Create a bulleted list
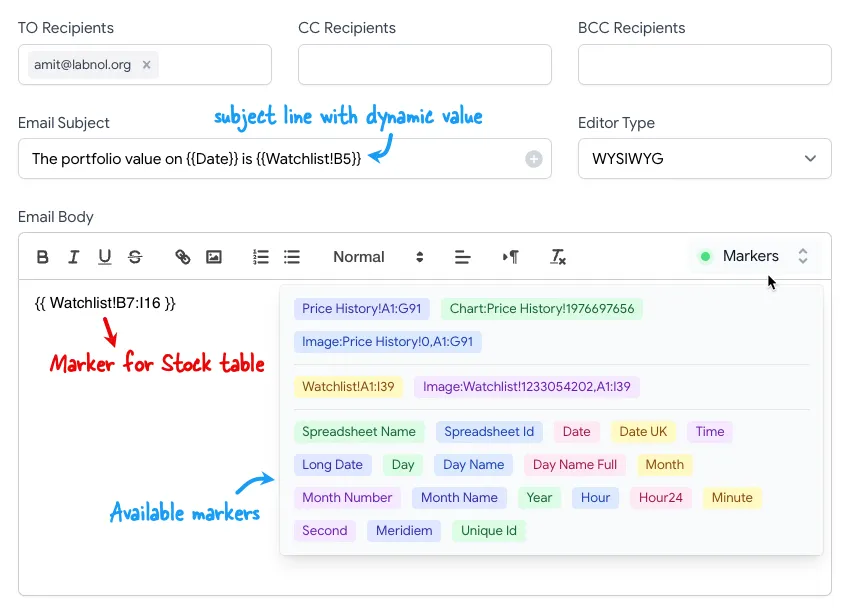The image size is (848, 614). click(292, 257)
